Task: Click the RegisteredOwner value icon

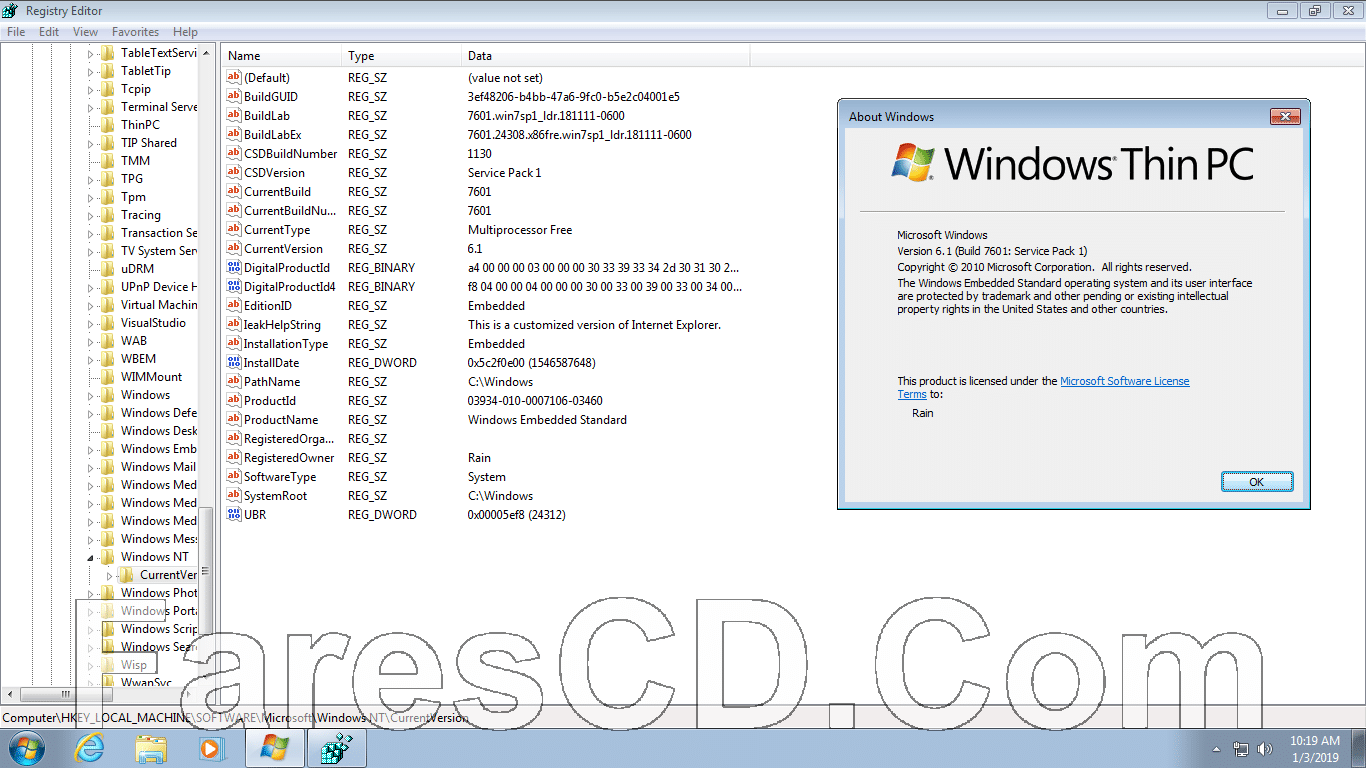Action: click(x=234, y=458)
